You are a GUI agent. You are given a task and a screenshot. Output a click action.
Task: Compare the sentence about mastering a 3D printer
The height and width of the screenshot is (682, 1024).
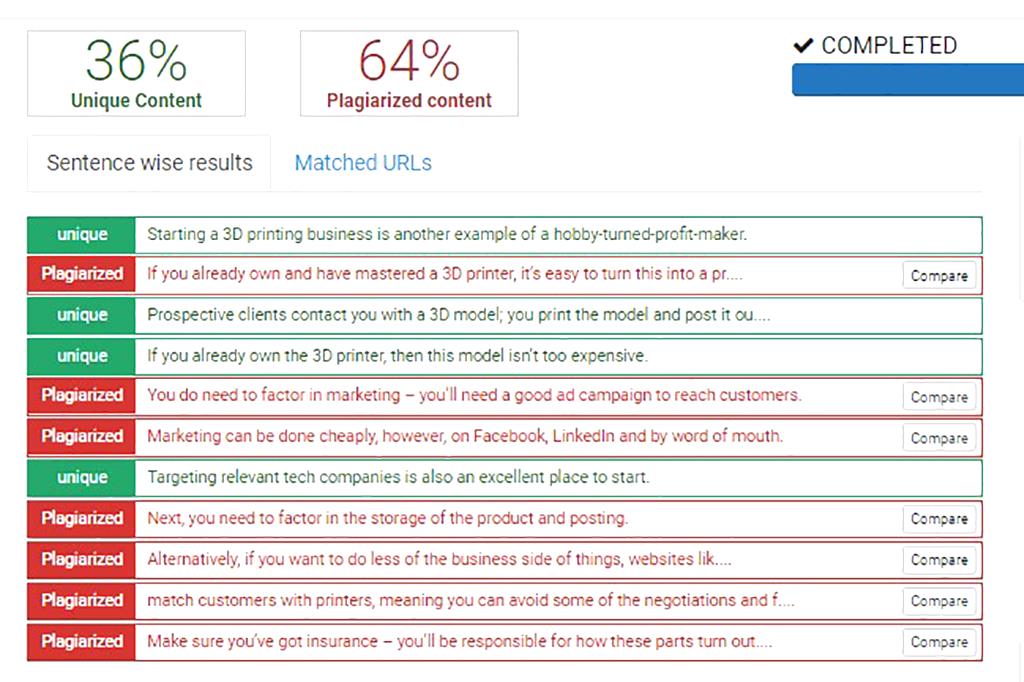(938, 275)
